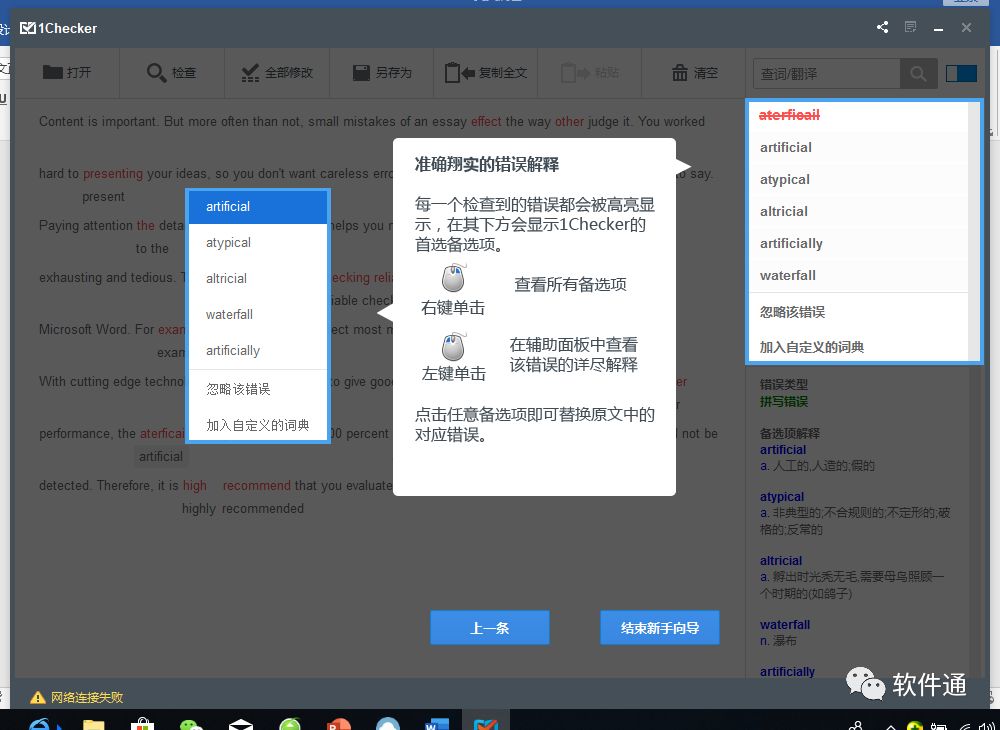This screenshot has height=730, width=1000.
Task: Click suggested correction 'present' below presenting
Action: 103,197
